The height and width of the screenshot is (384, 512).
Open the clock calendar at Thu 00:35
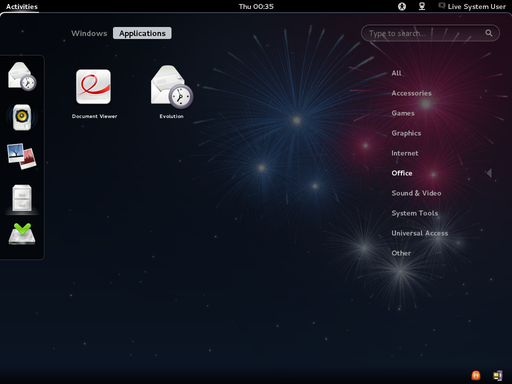pyautogui.click(x=256, y=6)
